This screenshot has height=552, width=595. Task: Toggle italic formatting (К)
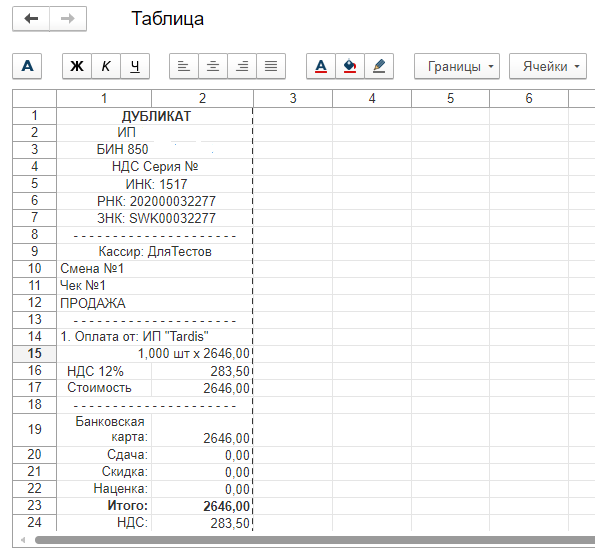point(106,66)
